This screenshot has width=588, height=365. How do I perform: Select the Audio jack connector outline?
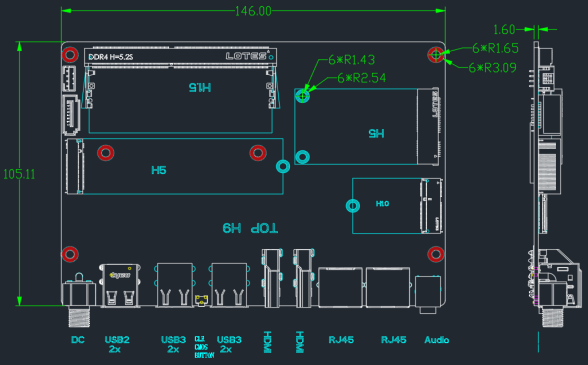(x=428, y=294)
